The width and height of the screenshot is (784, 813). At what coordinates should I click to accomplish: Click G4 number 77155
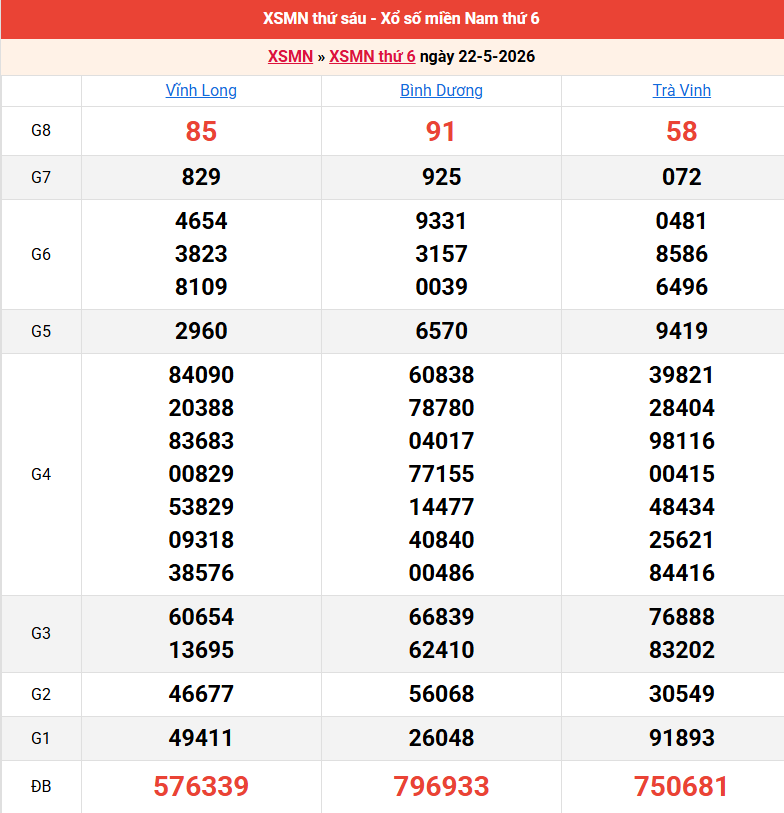point(441,474)
